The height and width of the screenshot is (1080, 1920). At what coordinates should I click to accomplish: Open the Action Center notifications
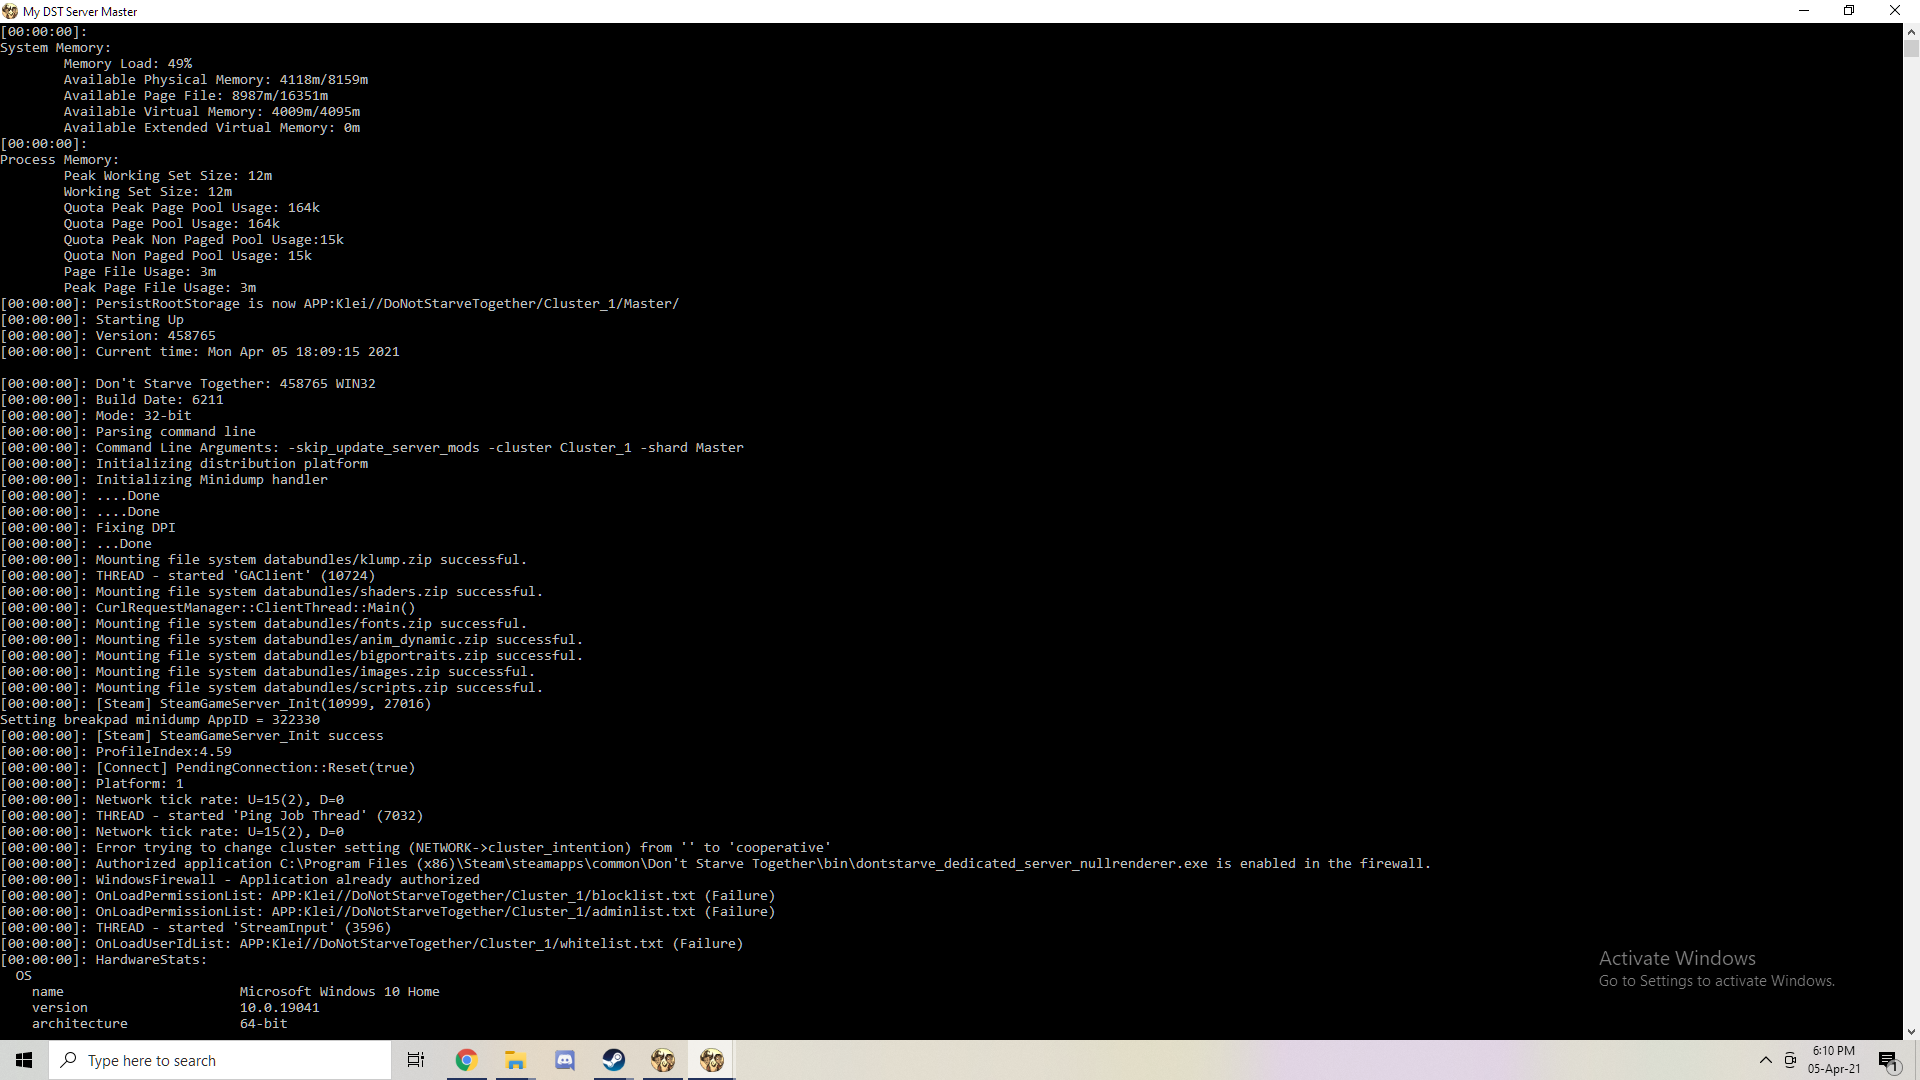(x=1888, y=1060)
